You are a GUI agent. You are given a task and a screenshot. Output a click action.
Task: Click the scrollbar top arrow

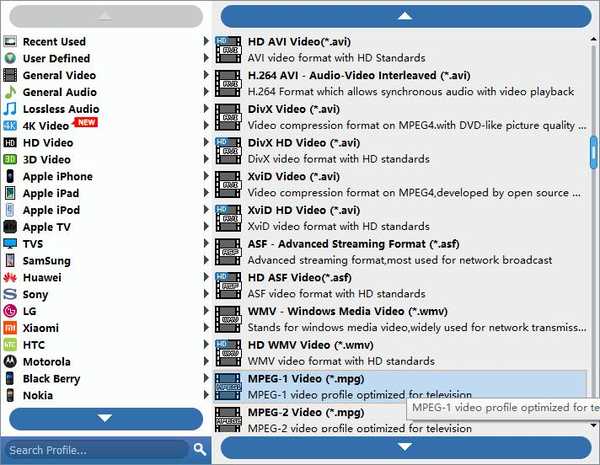tap(593, 39)
